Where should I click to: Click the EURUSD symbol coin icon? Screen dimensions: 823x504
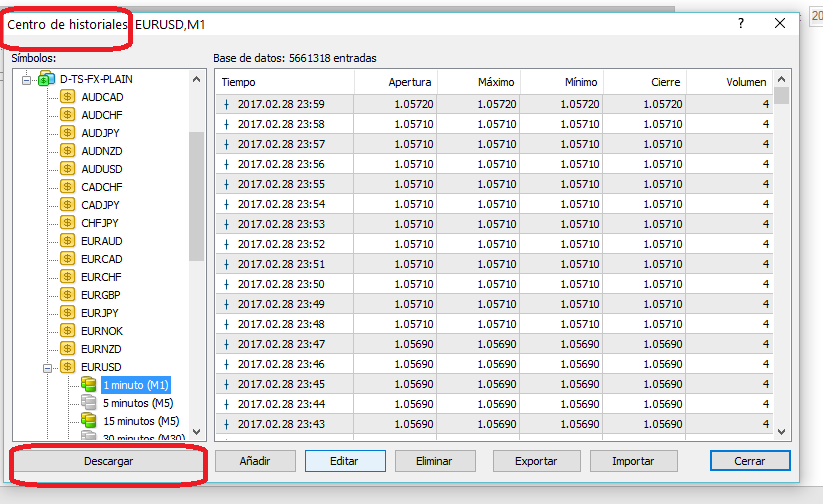click(x=68, y=367)
